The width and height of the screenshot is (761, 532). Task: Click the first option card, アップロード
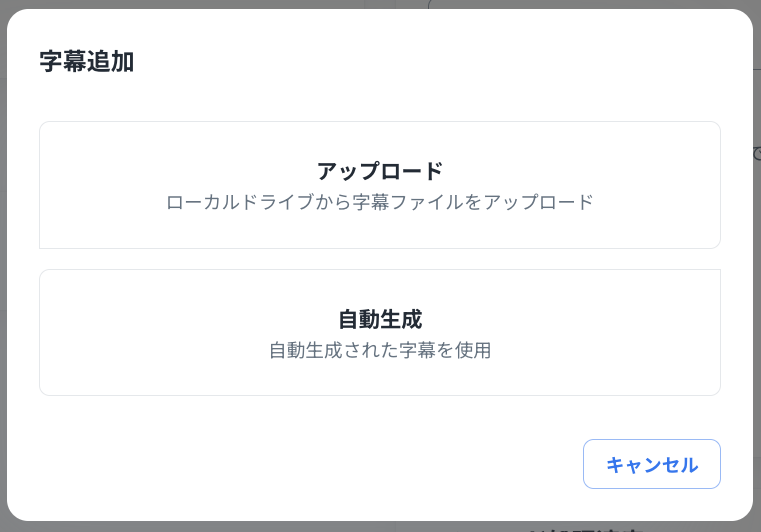(x=380, y=185)
